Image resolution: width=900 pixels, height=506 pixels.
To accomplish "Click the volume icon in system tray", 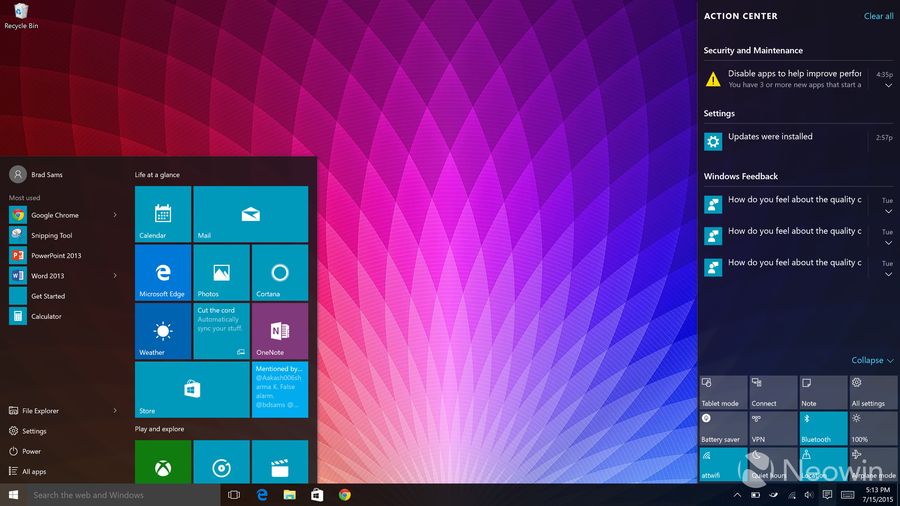I will [809, 495].
